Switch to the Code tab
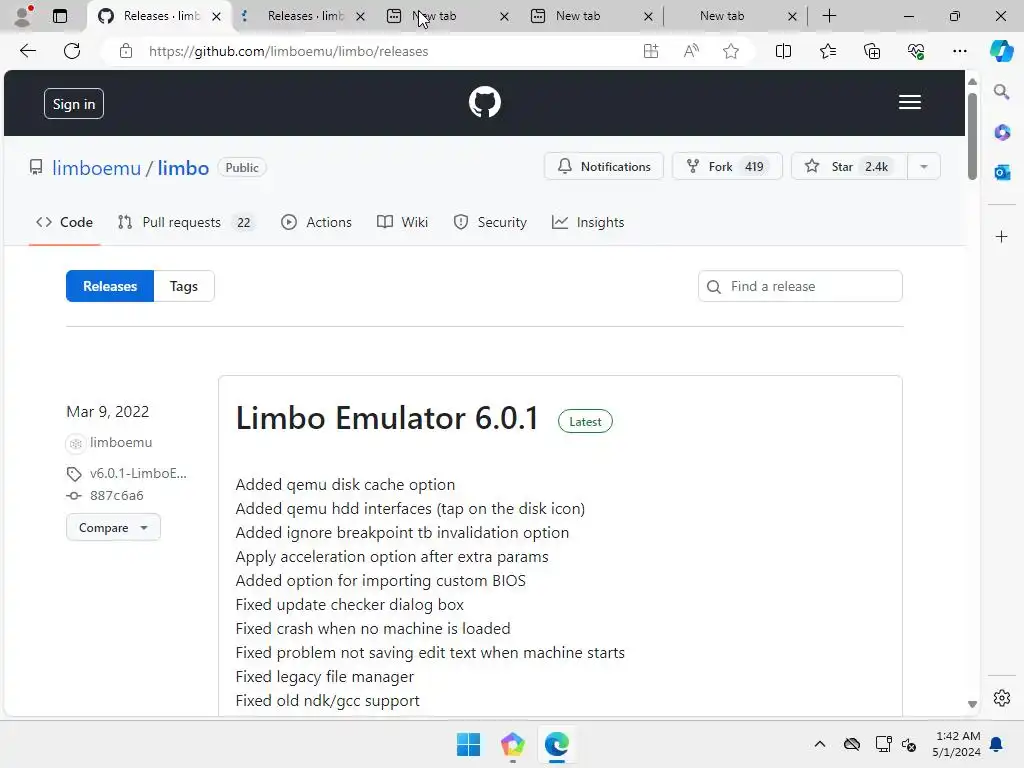The height and width of the screenshot is (768, 1024). point(64,222)
